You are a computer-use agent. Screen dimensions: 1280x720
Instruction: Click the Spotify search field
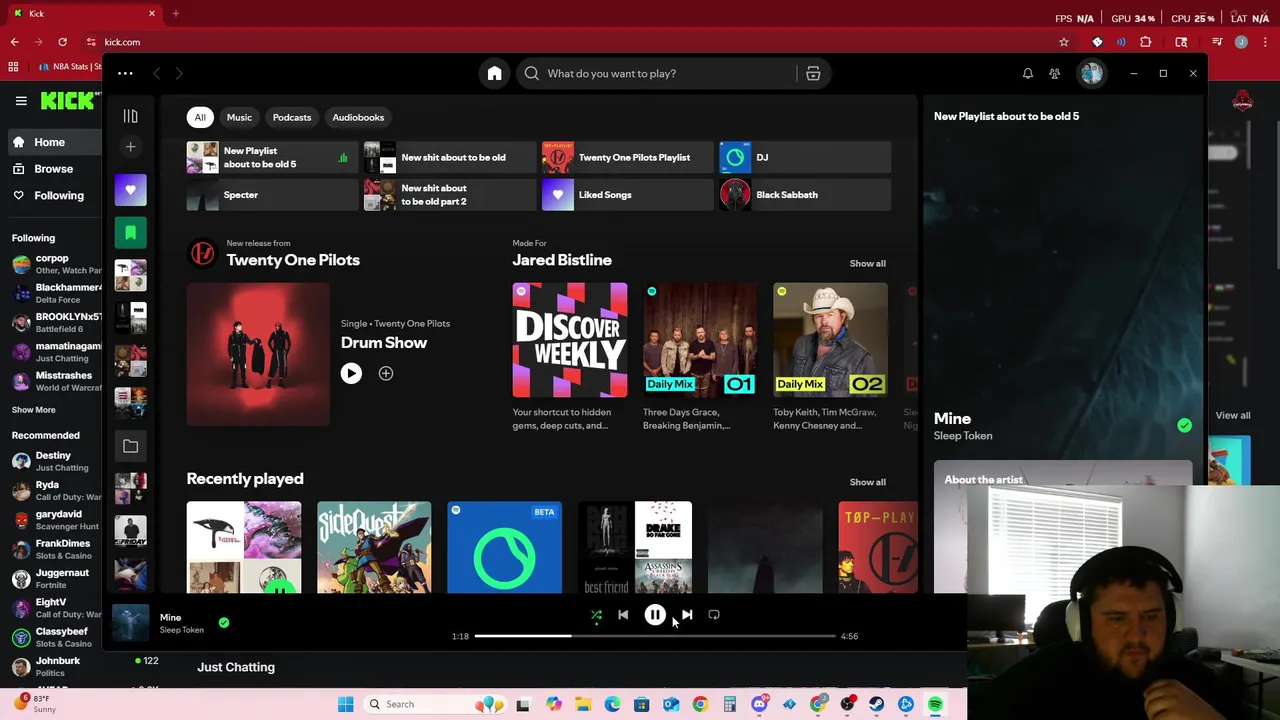point(656,73)
